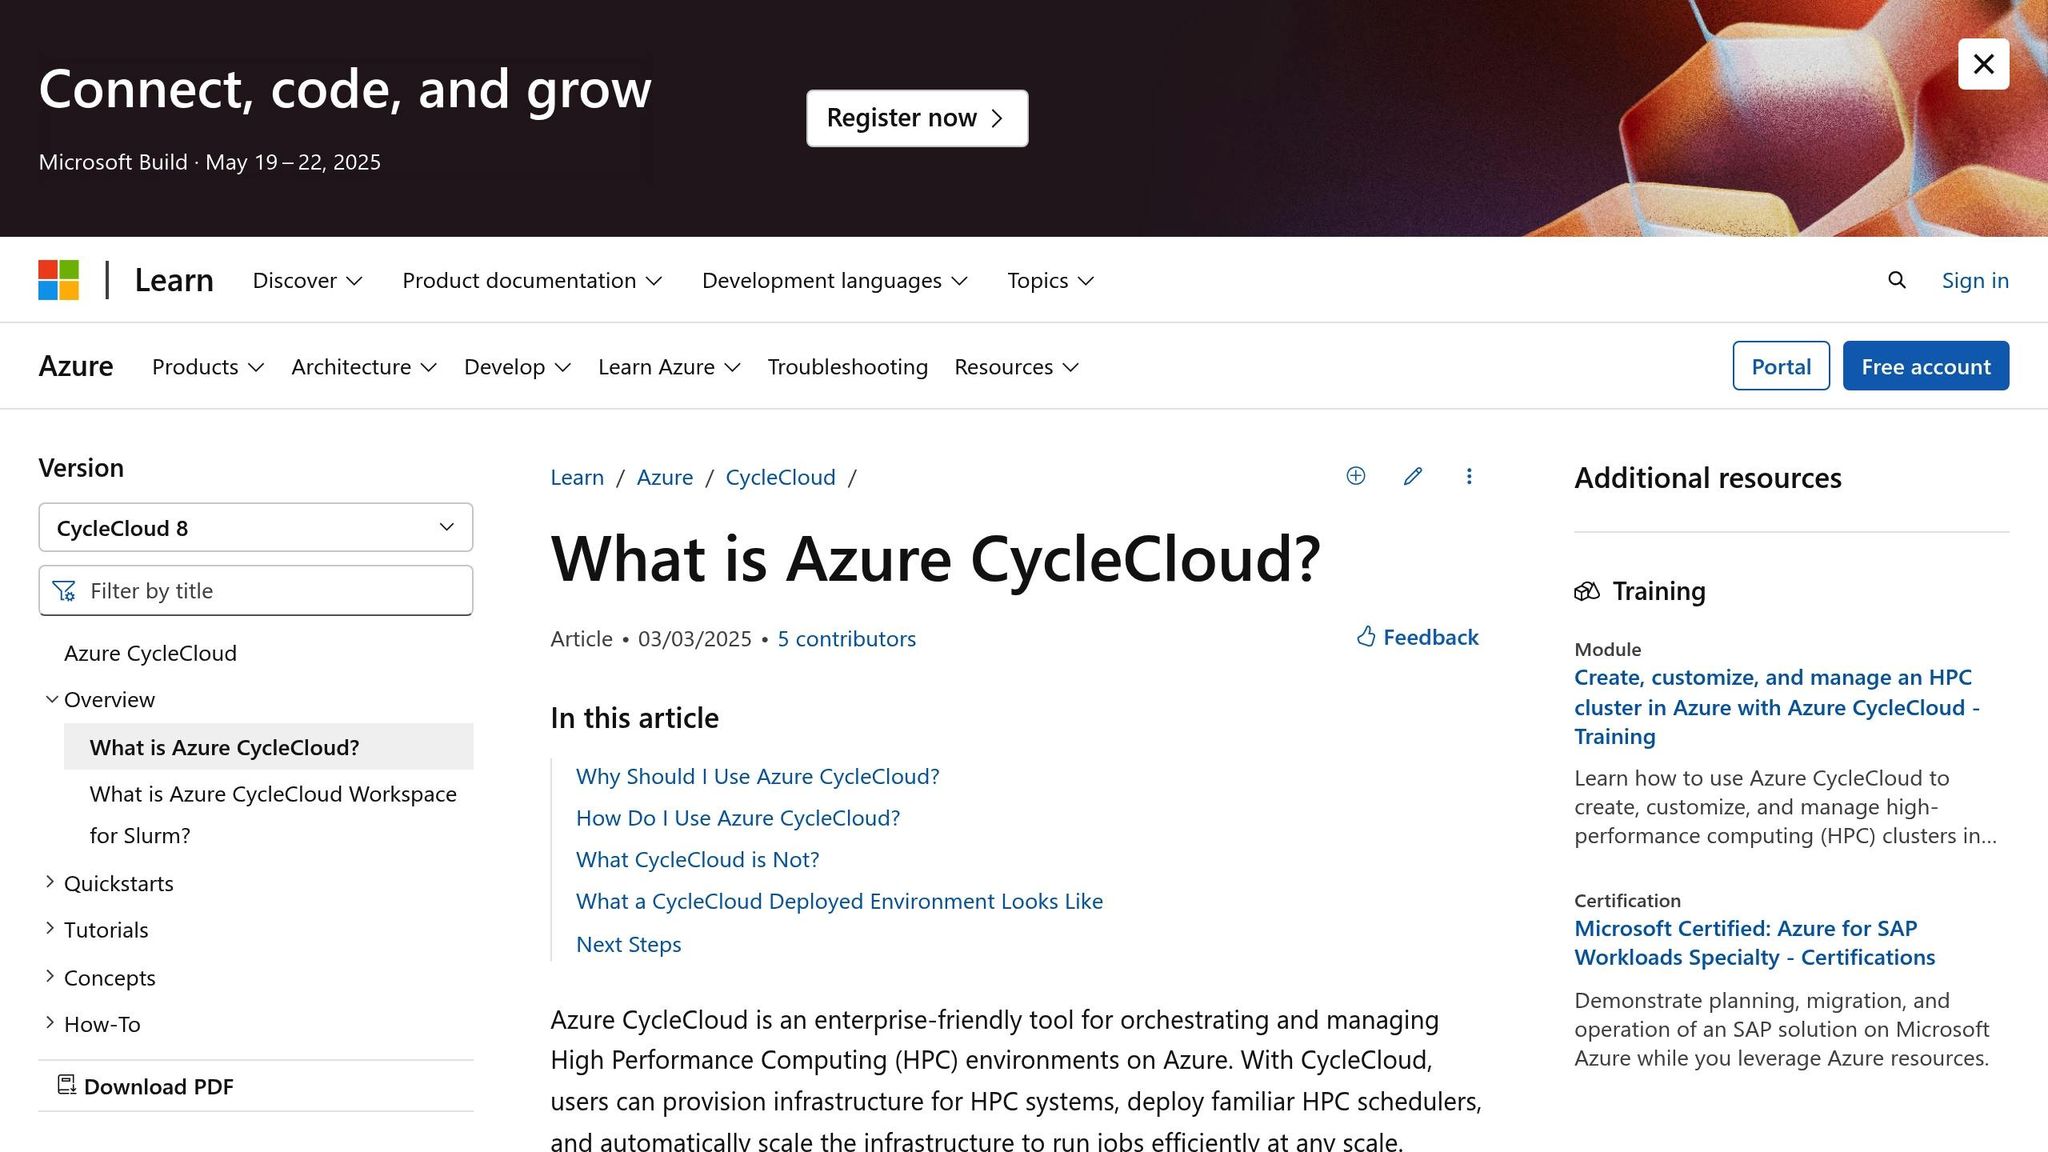Jump to Next Steps section
Image resolution: width=2048 pixels, height=1152 pixels.
point(628,944)
